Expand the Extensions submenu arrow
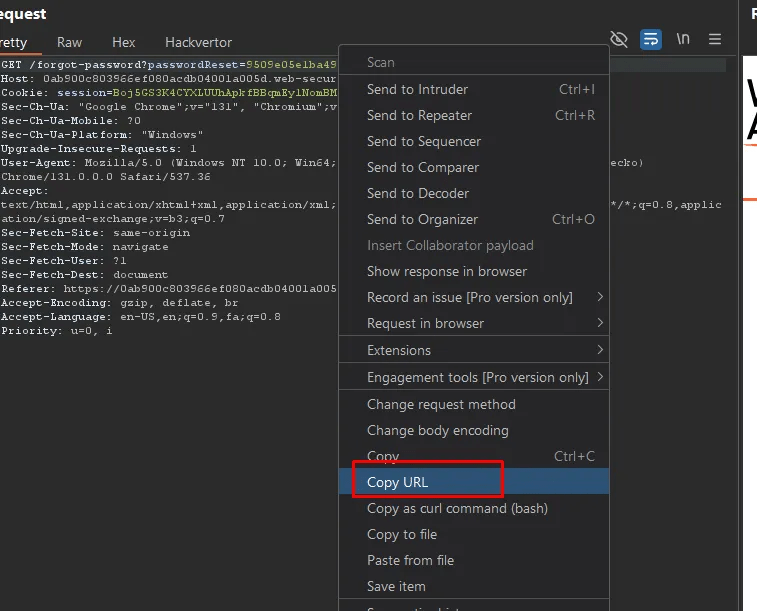Image resolution: width=757 pixels, height=611 pixels. tap(600, 350)
